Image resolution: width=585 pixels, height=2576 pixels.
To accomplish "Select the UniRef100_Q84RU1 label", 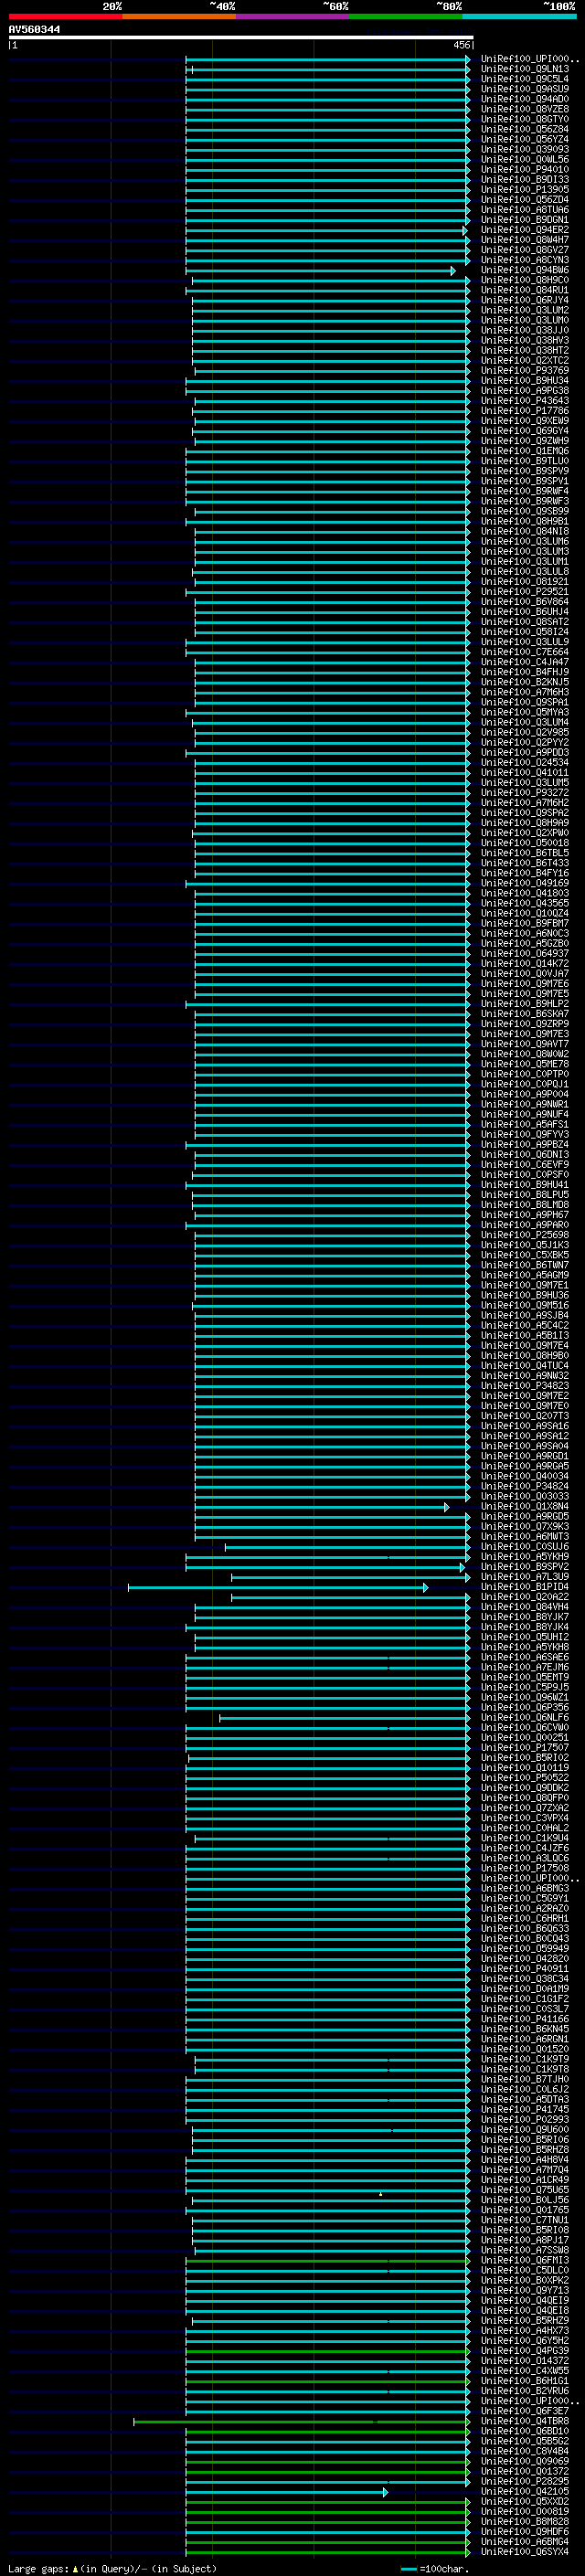I will click(x=525, y=290).
